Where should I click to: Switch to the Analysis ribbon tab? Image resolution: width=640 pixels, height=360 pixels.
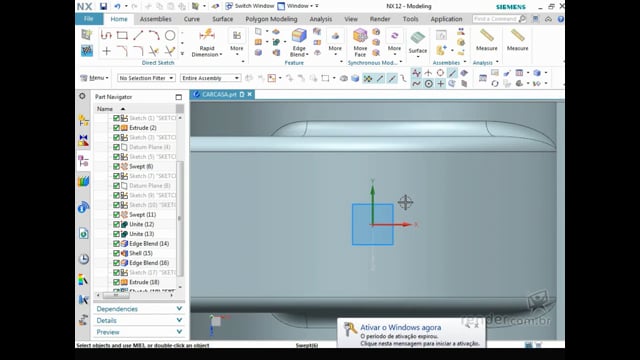pyautogui.click(x=320, y=19)
